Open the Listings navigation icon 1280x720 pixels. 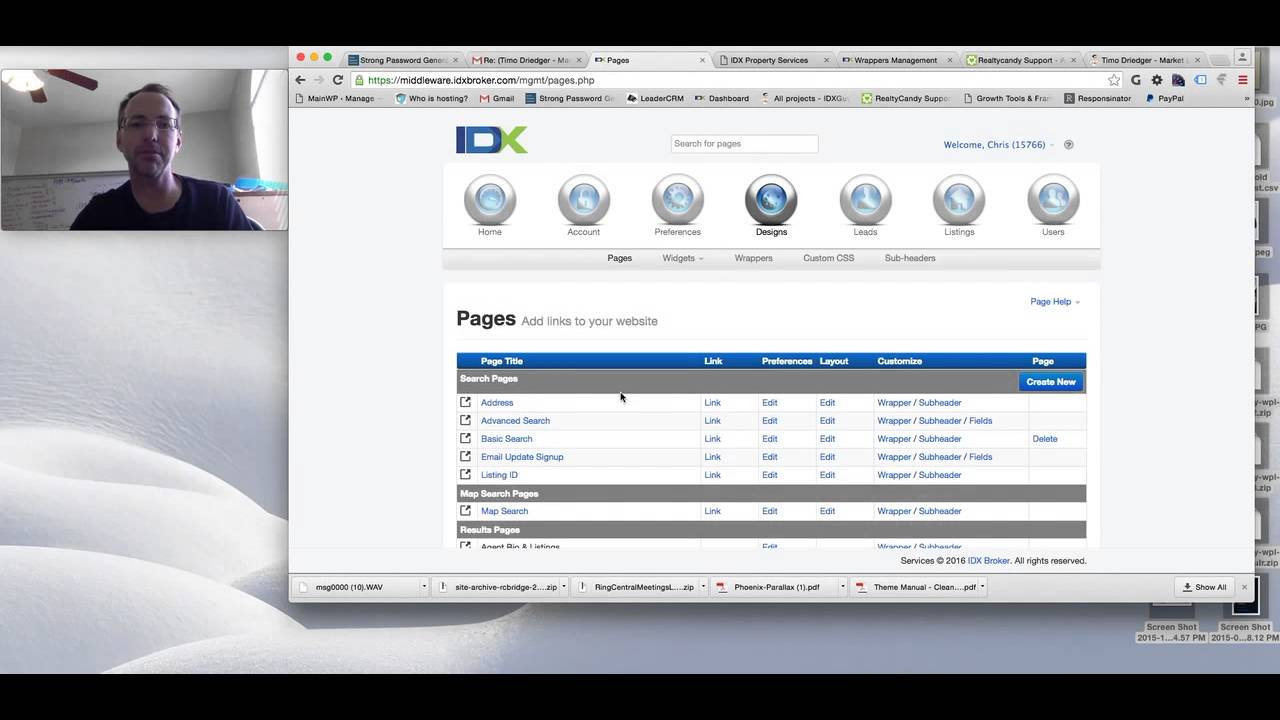click(959, 199)
